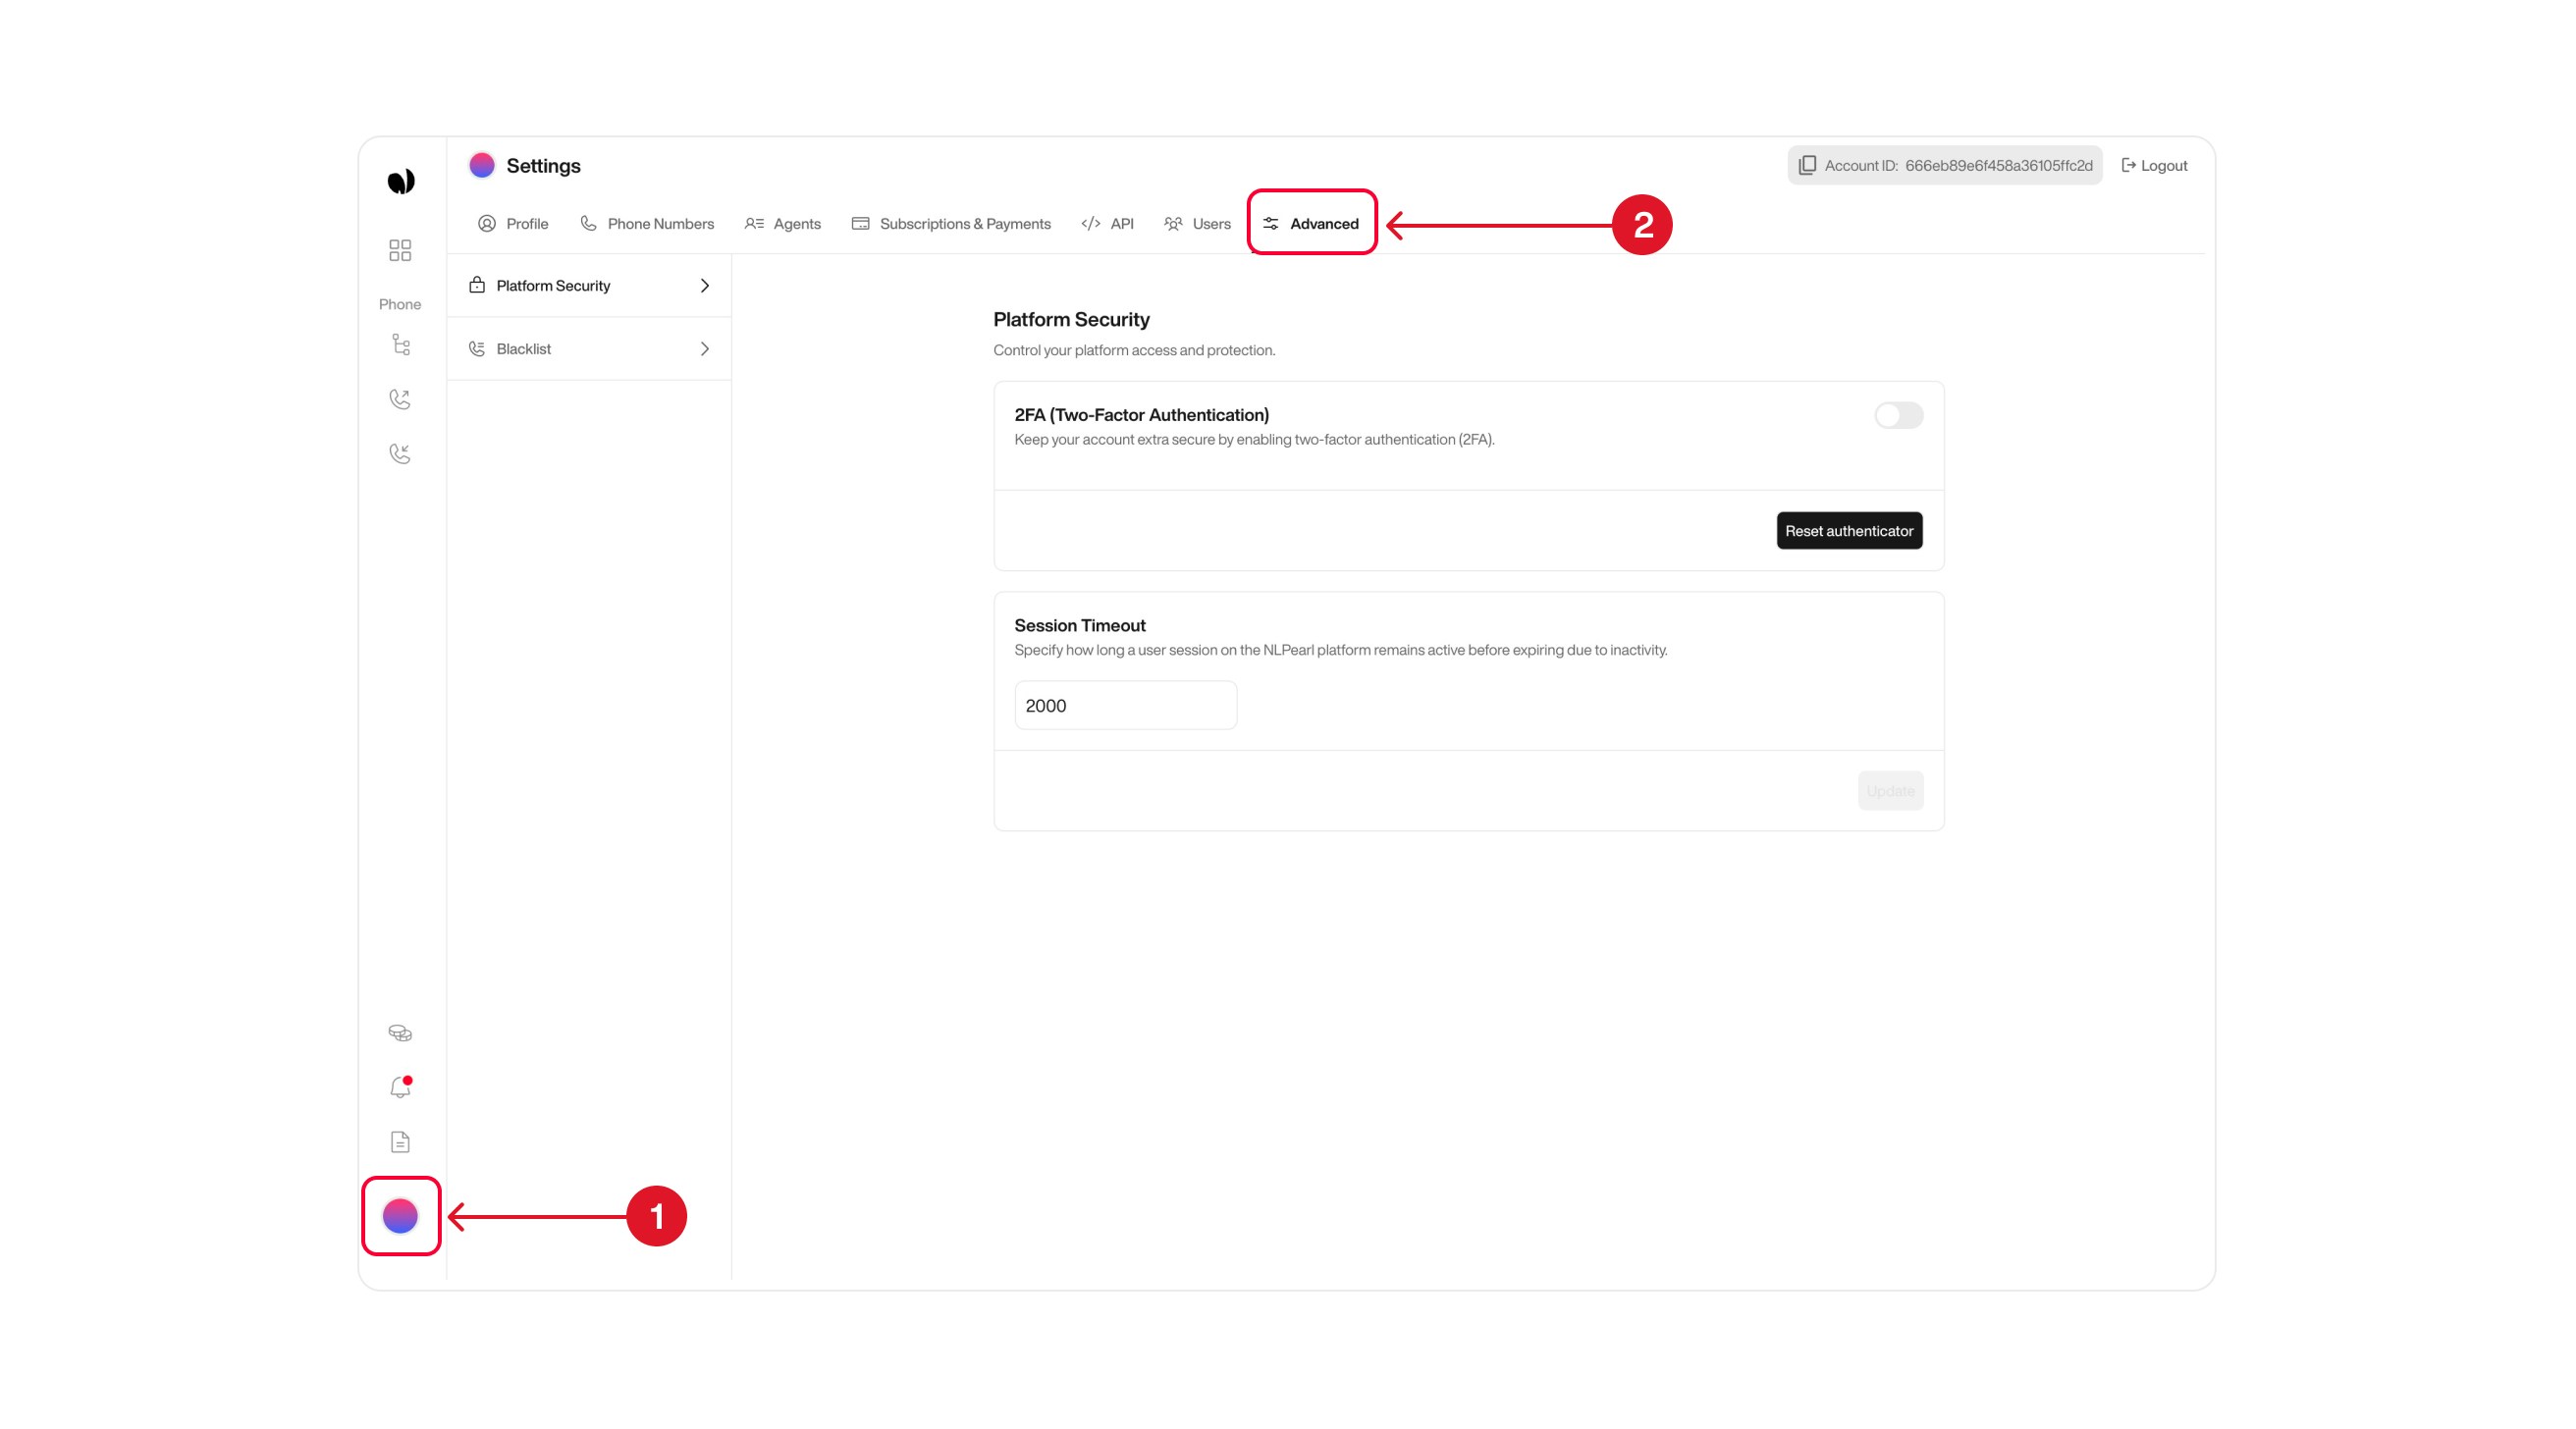Open the documents icon in the sidebar

pos(400,1141)
